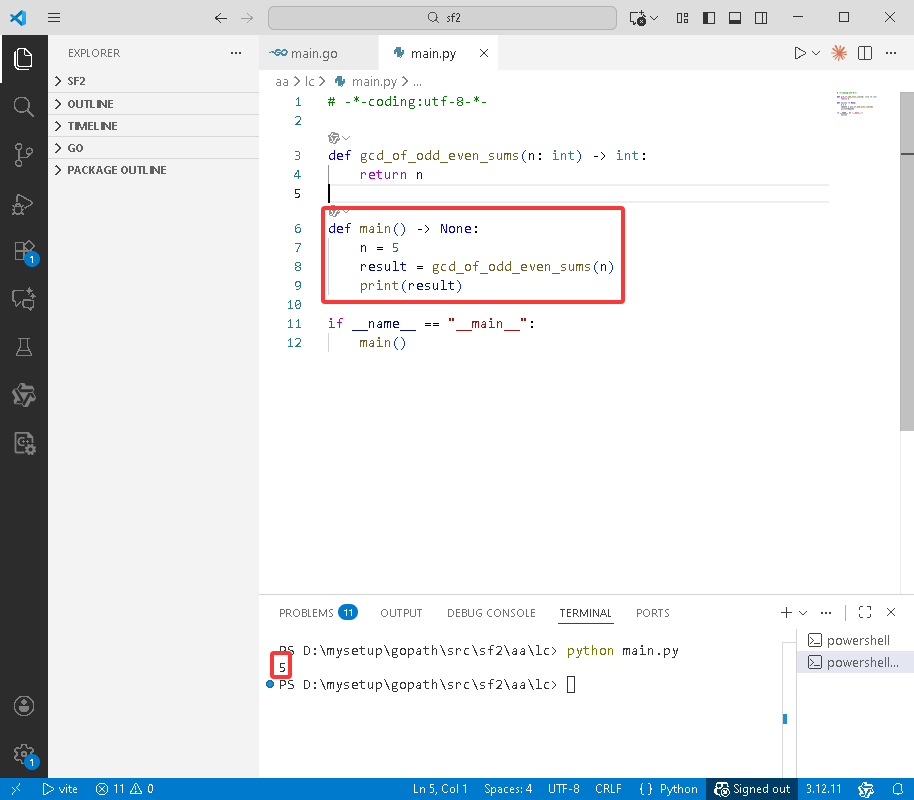
Task: Close the terminal panel
Action: pyautogui.click(x=891, y=612)
